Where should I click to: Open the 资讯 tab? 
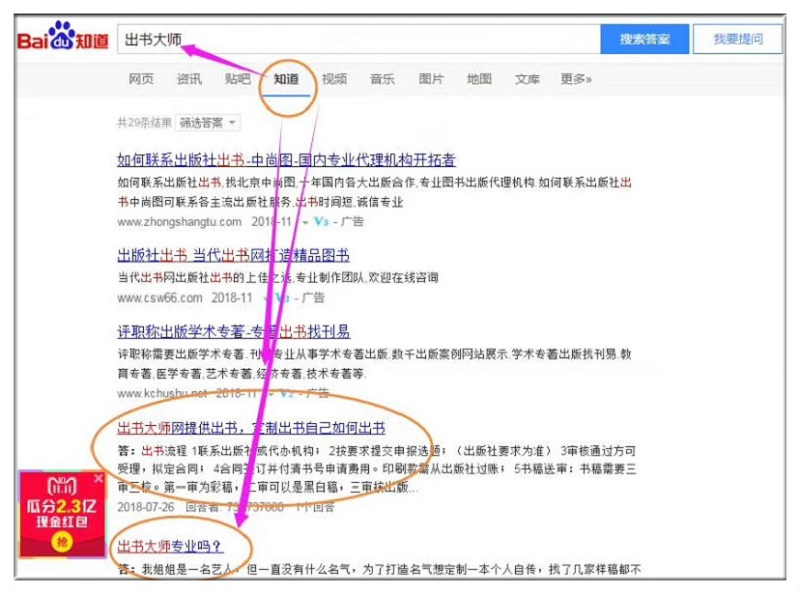189,79
